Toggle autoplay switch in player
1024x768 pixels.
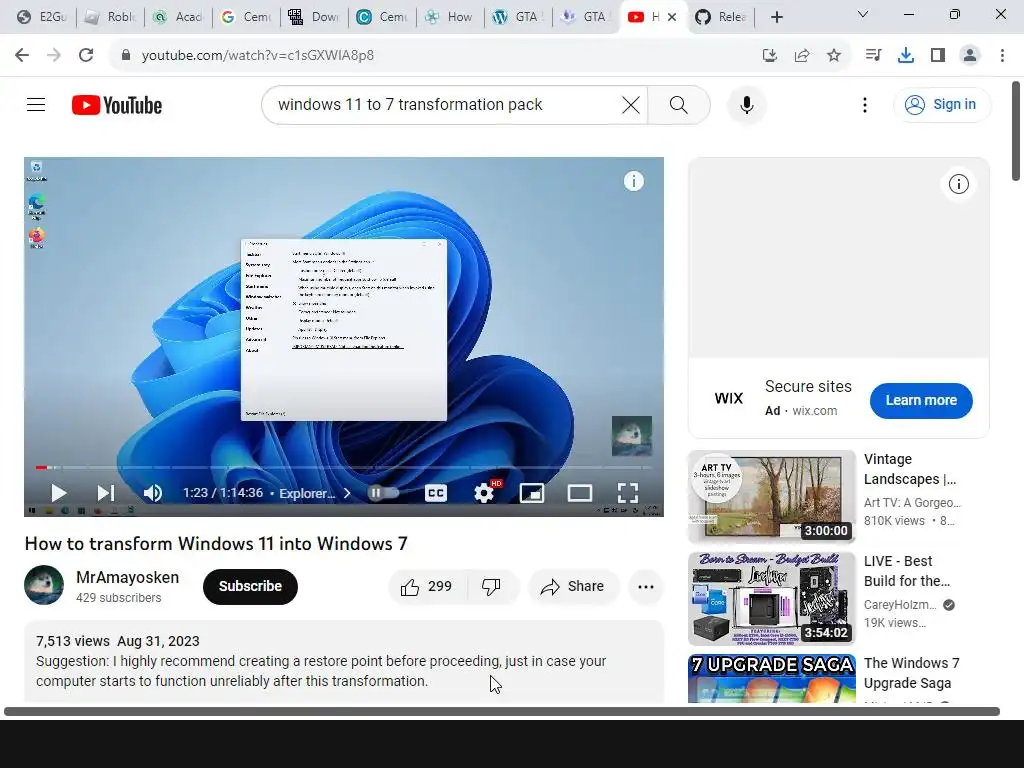click(x=383, y=493)
